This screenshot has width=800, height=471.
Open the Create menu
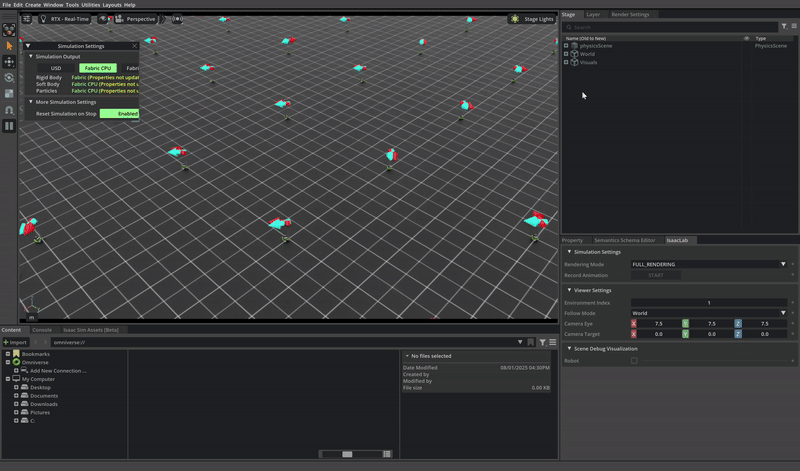tap(33, 5)
